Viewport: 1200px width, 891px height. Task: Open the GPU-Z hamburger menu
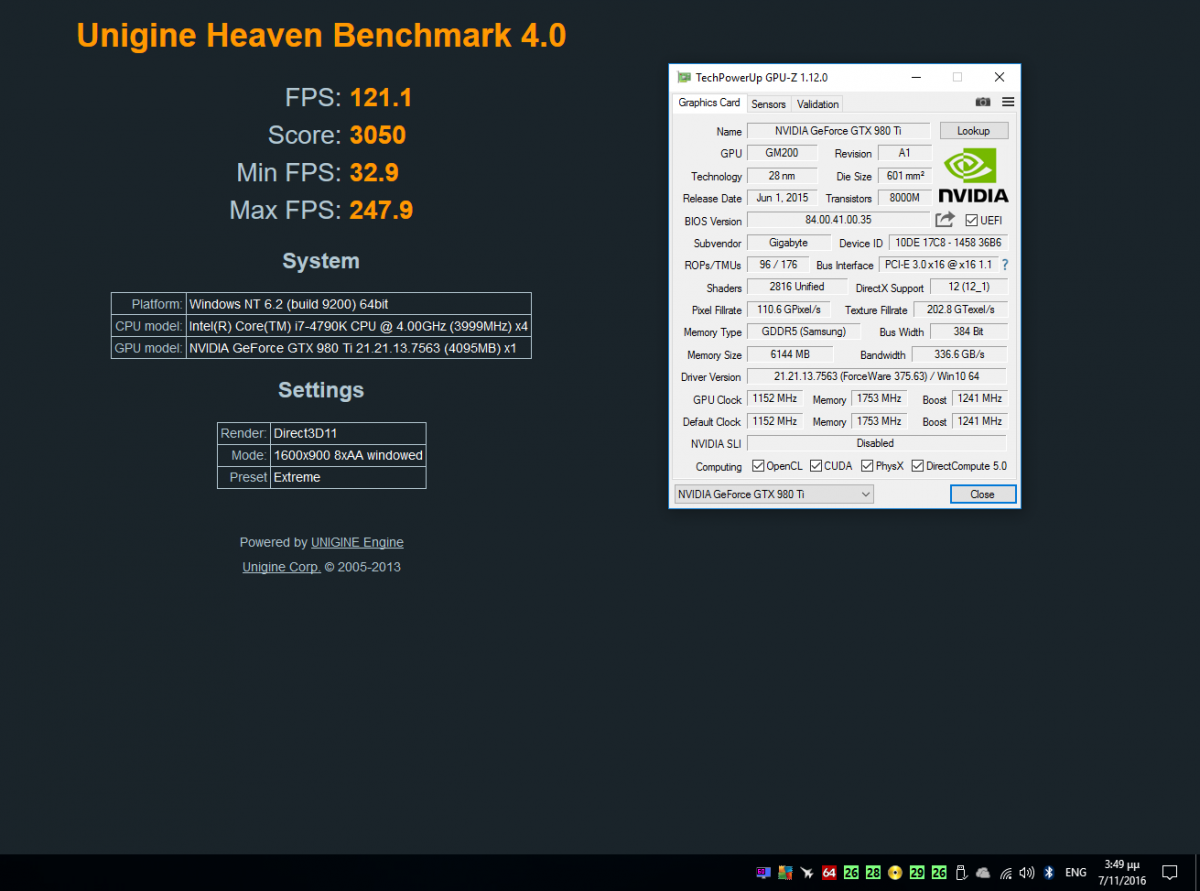(1008, 102)
